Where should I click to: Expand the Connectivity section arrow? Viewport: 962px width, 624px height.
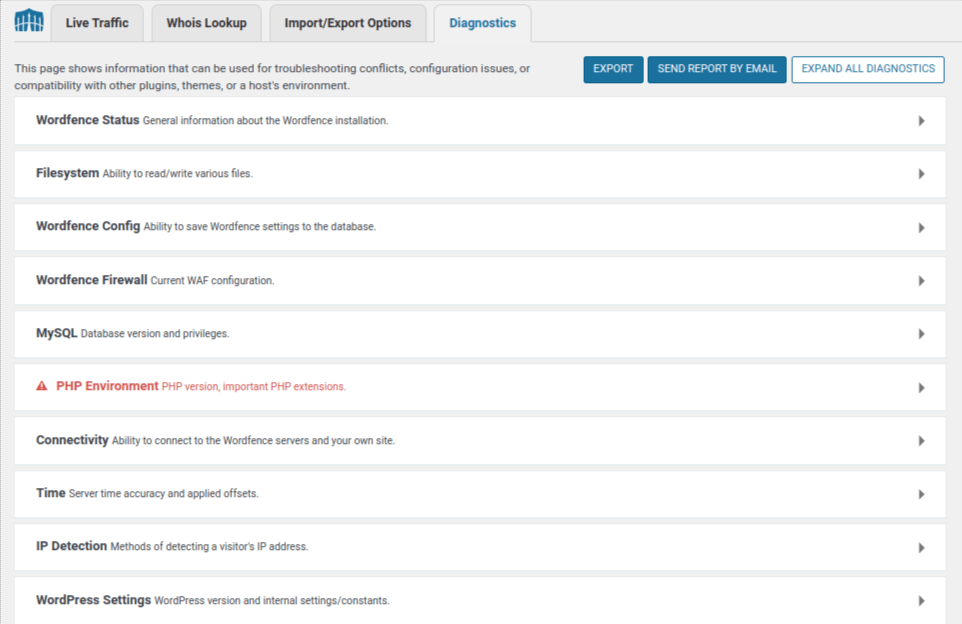pos(921,441)
